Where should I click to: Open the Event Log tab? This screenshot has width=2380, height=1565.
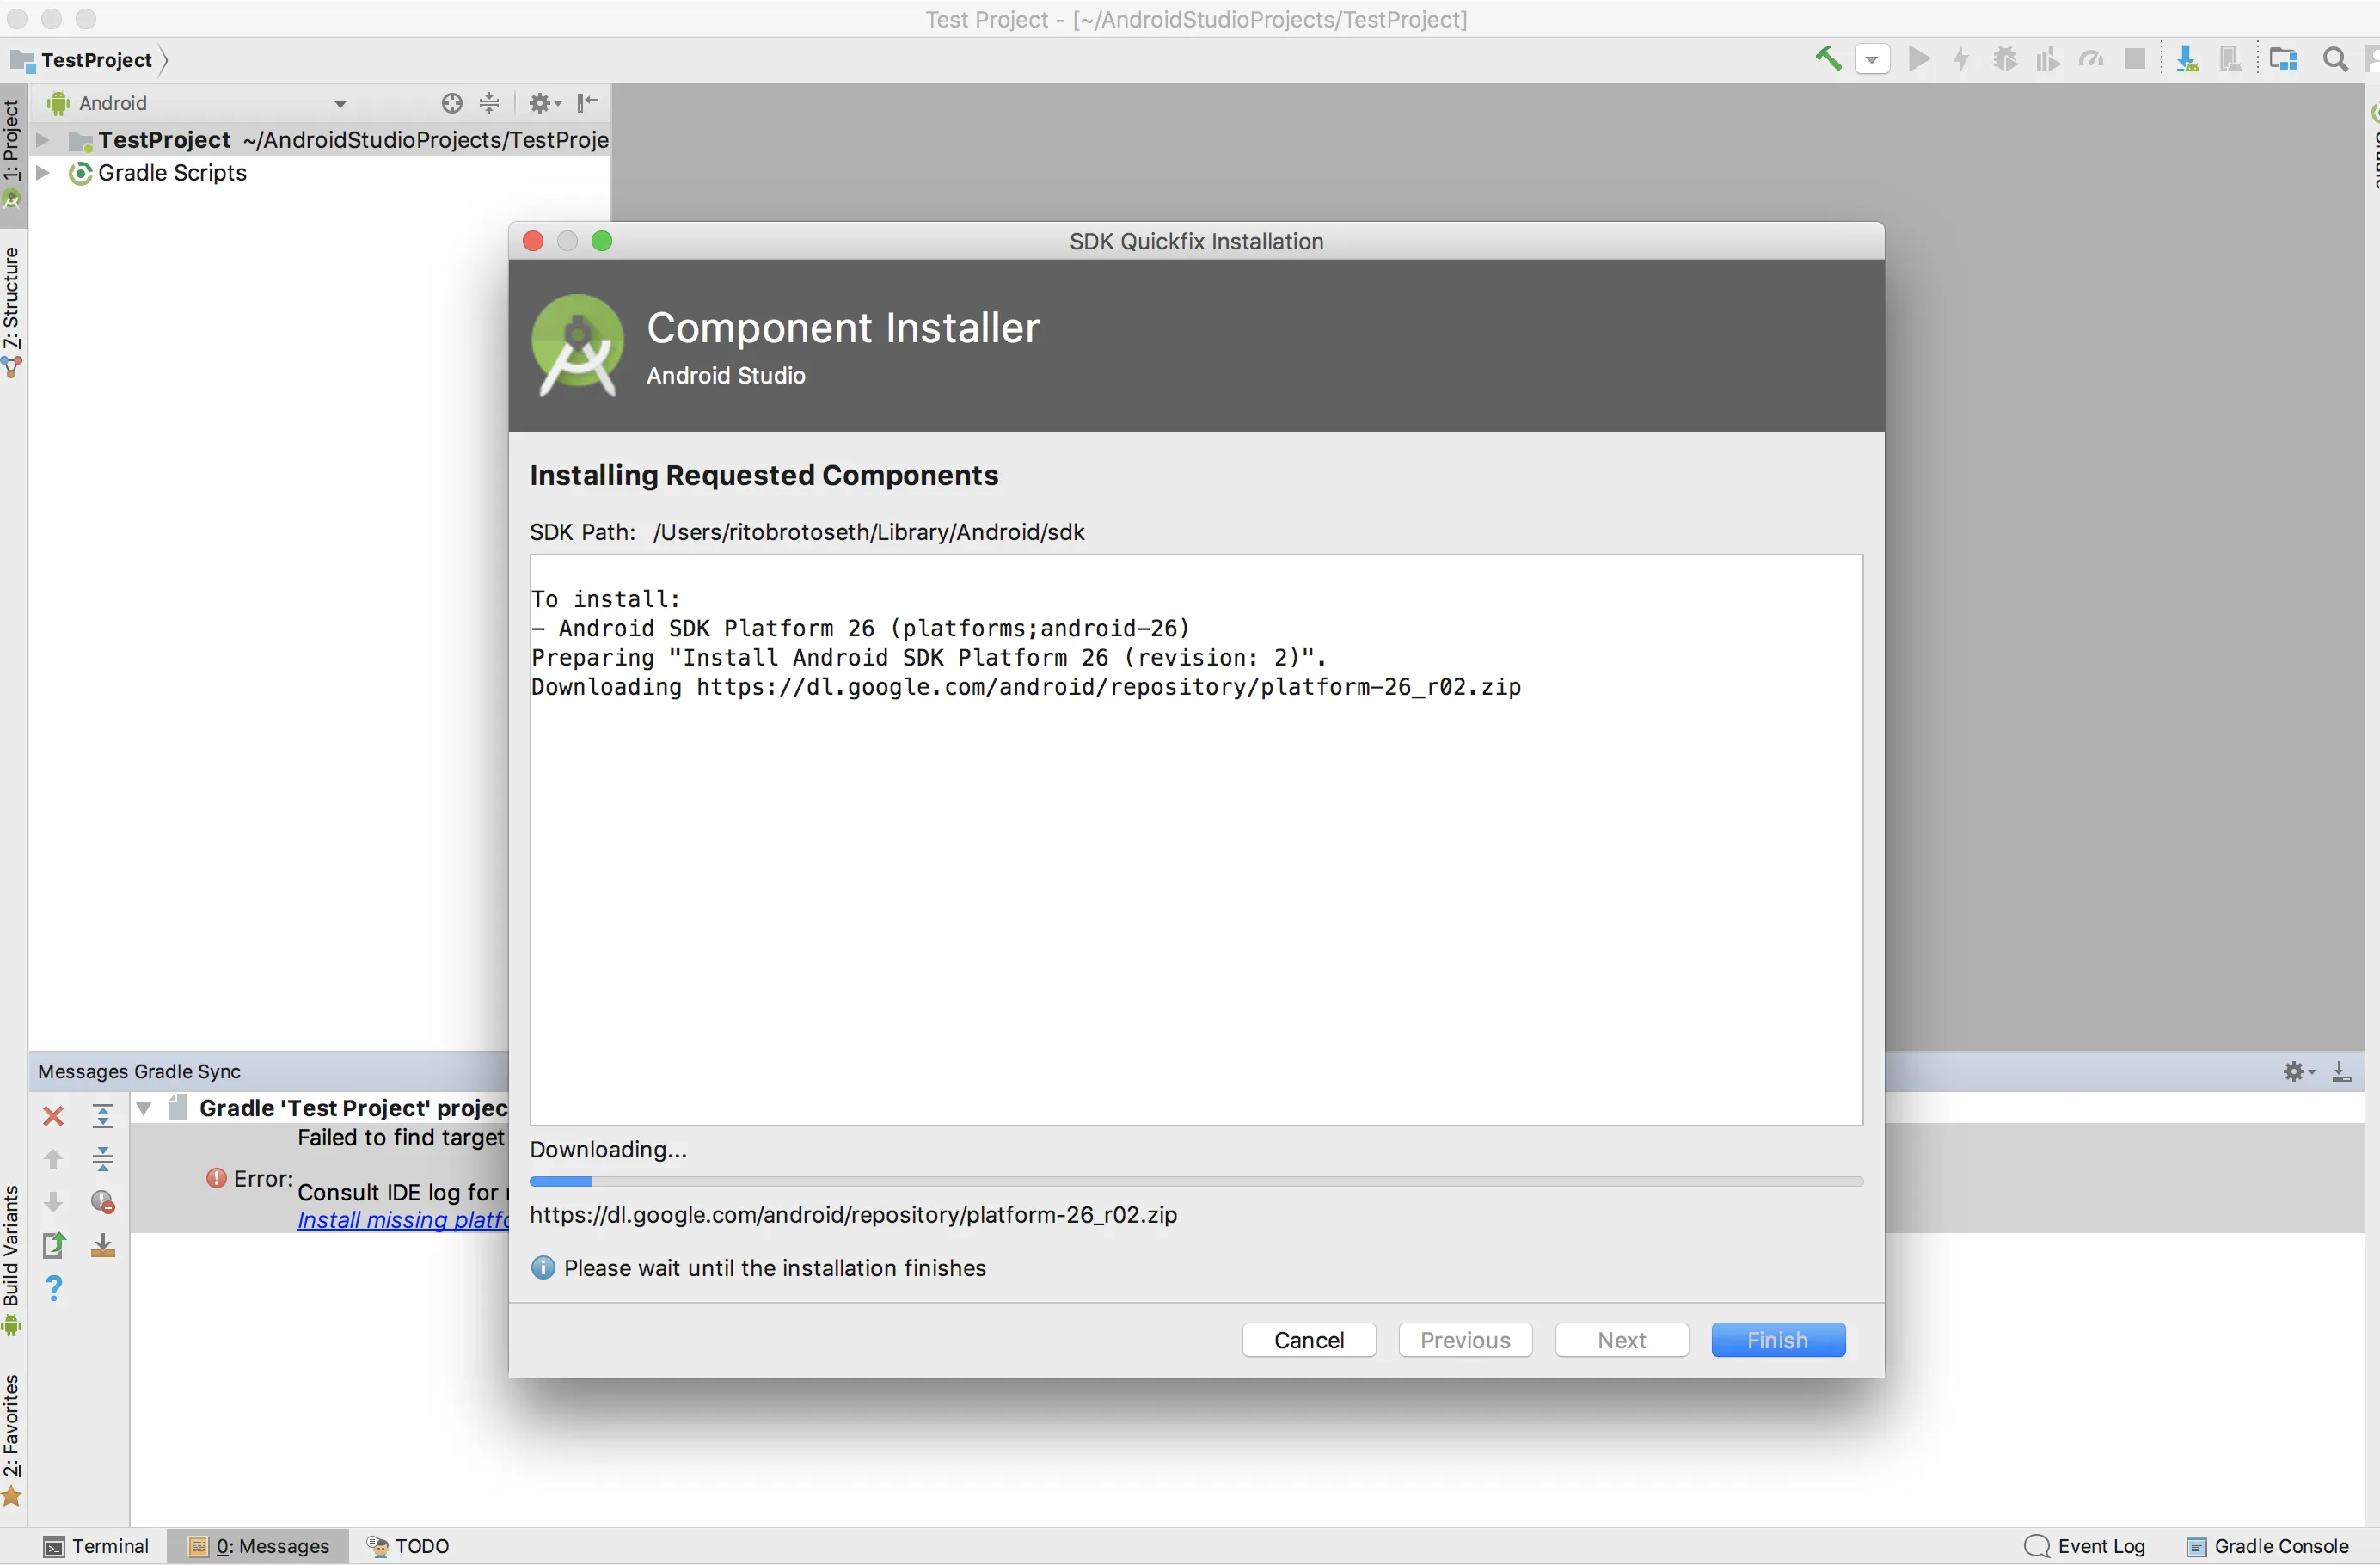[2085, 1546]
